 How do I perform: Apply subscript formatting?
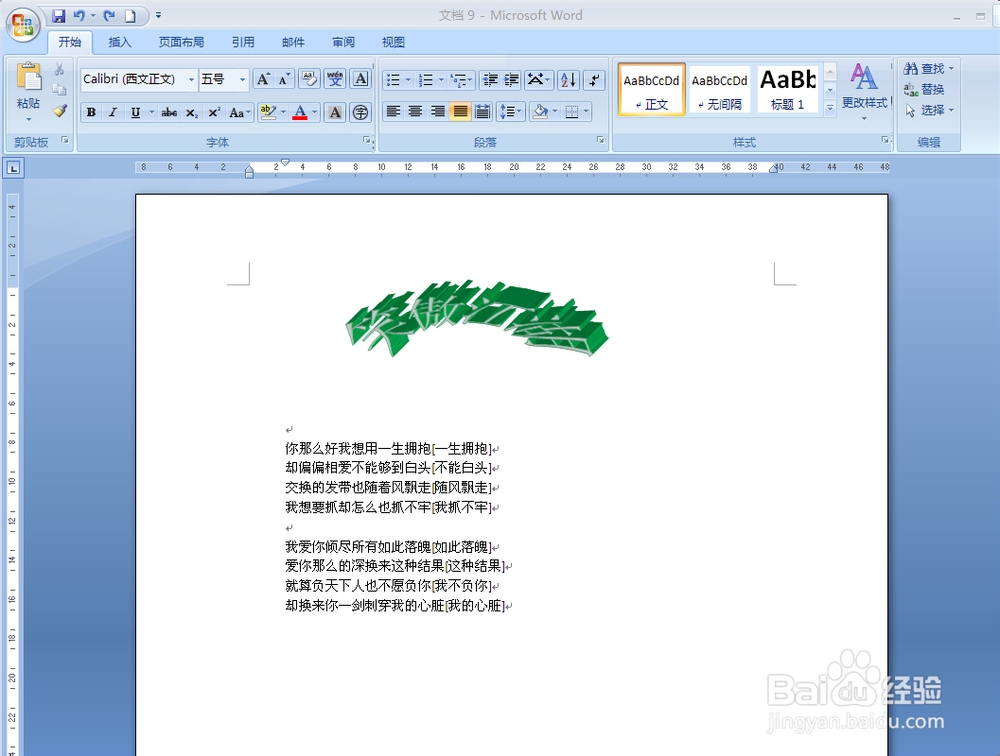pos(190,113)
